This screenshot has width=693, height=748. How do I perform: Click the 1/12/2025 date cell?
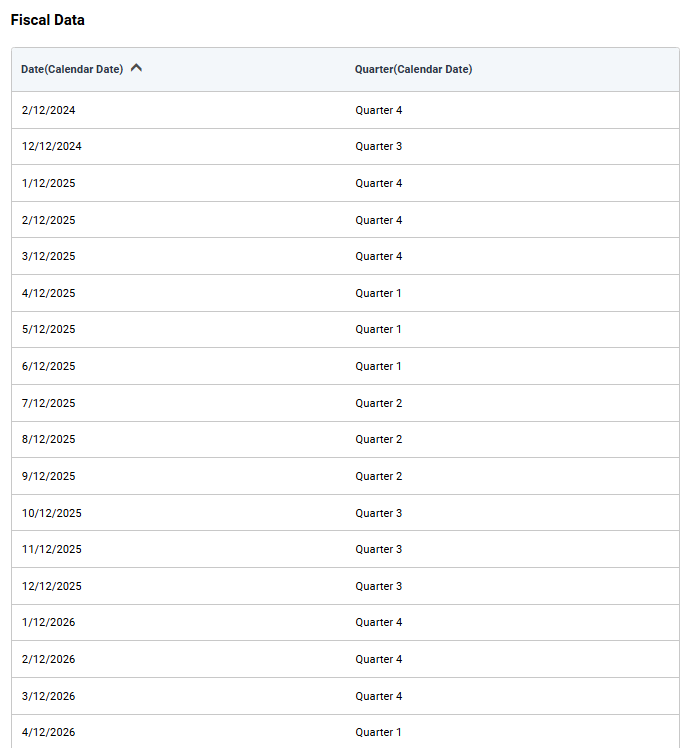(48, 184)
